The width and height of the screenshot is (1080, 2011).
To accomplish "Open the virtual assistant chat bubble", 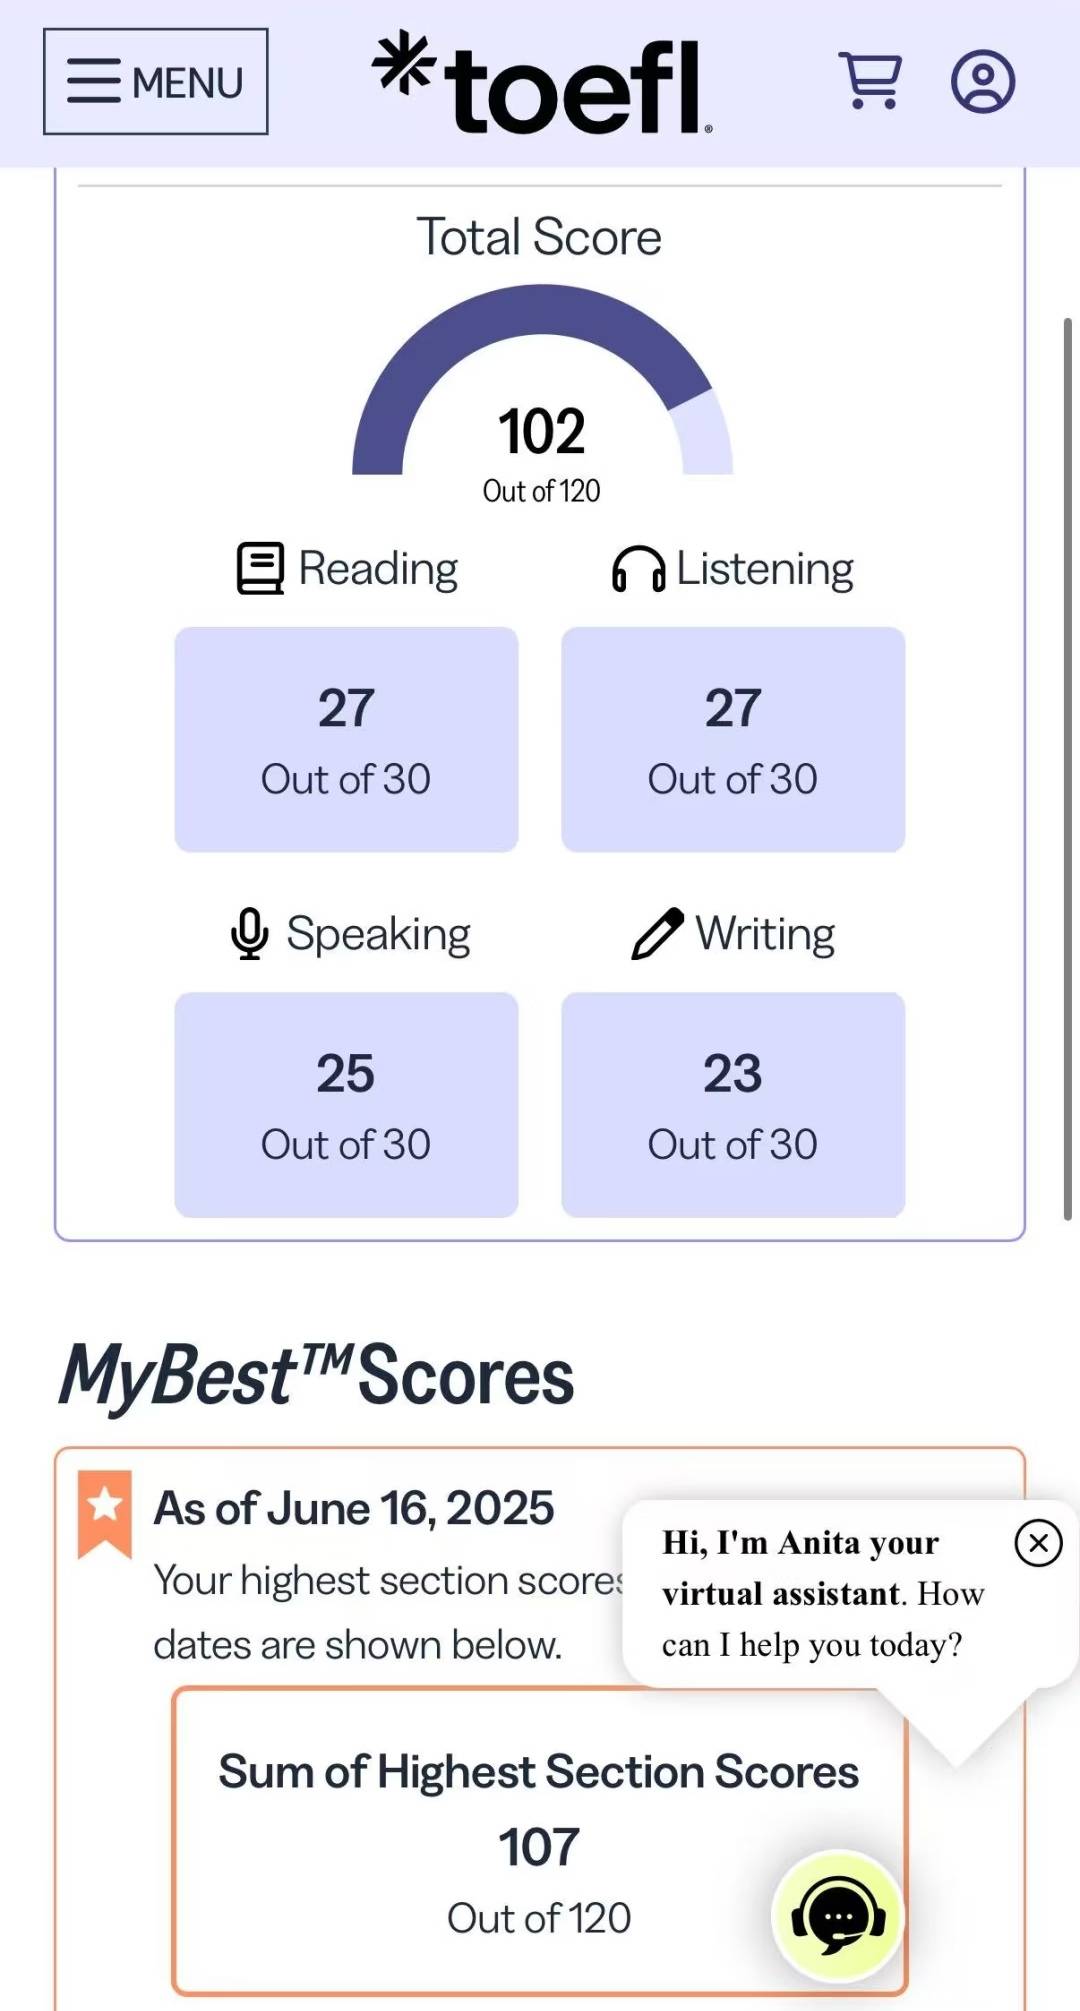I will click(838, 1915).
